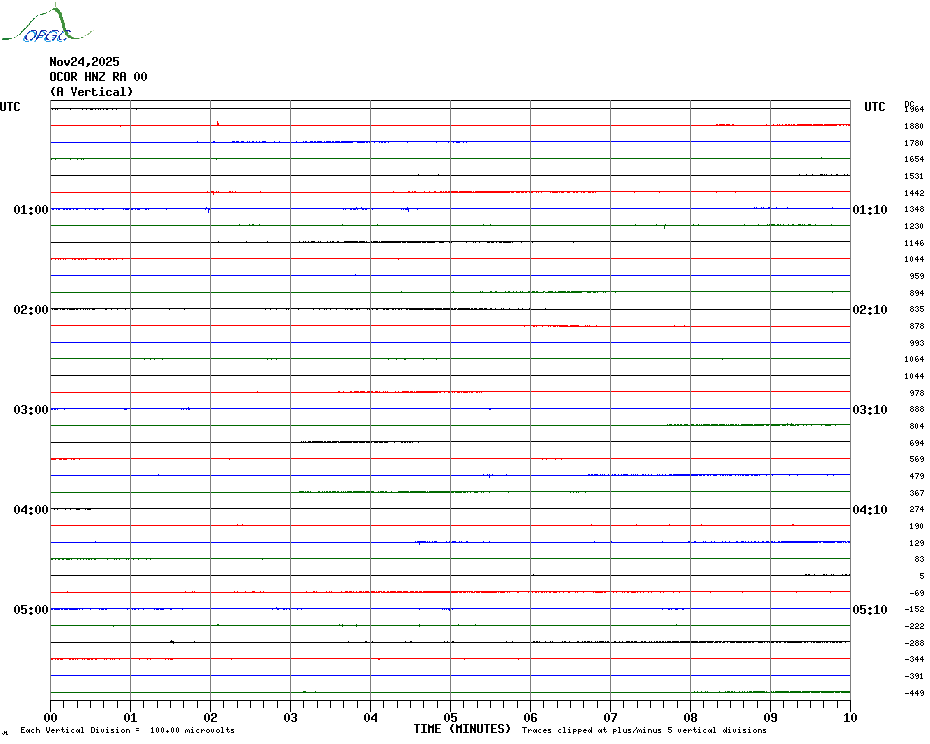
Task: Select the Nov24,2025 date text
Action: [84, 62]
